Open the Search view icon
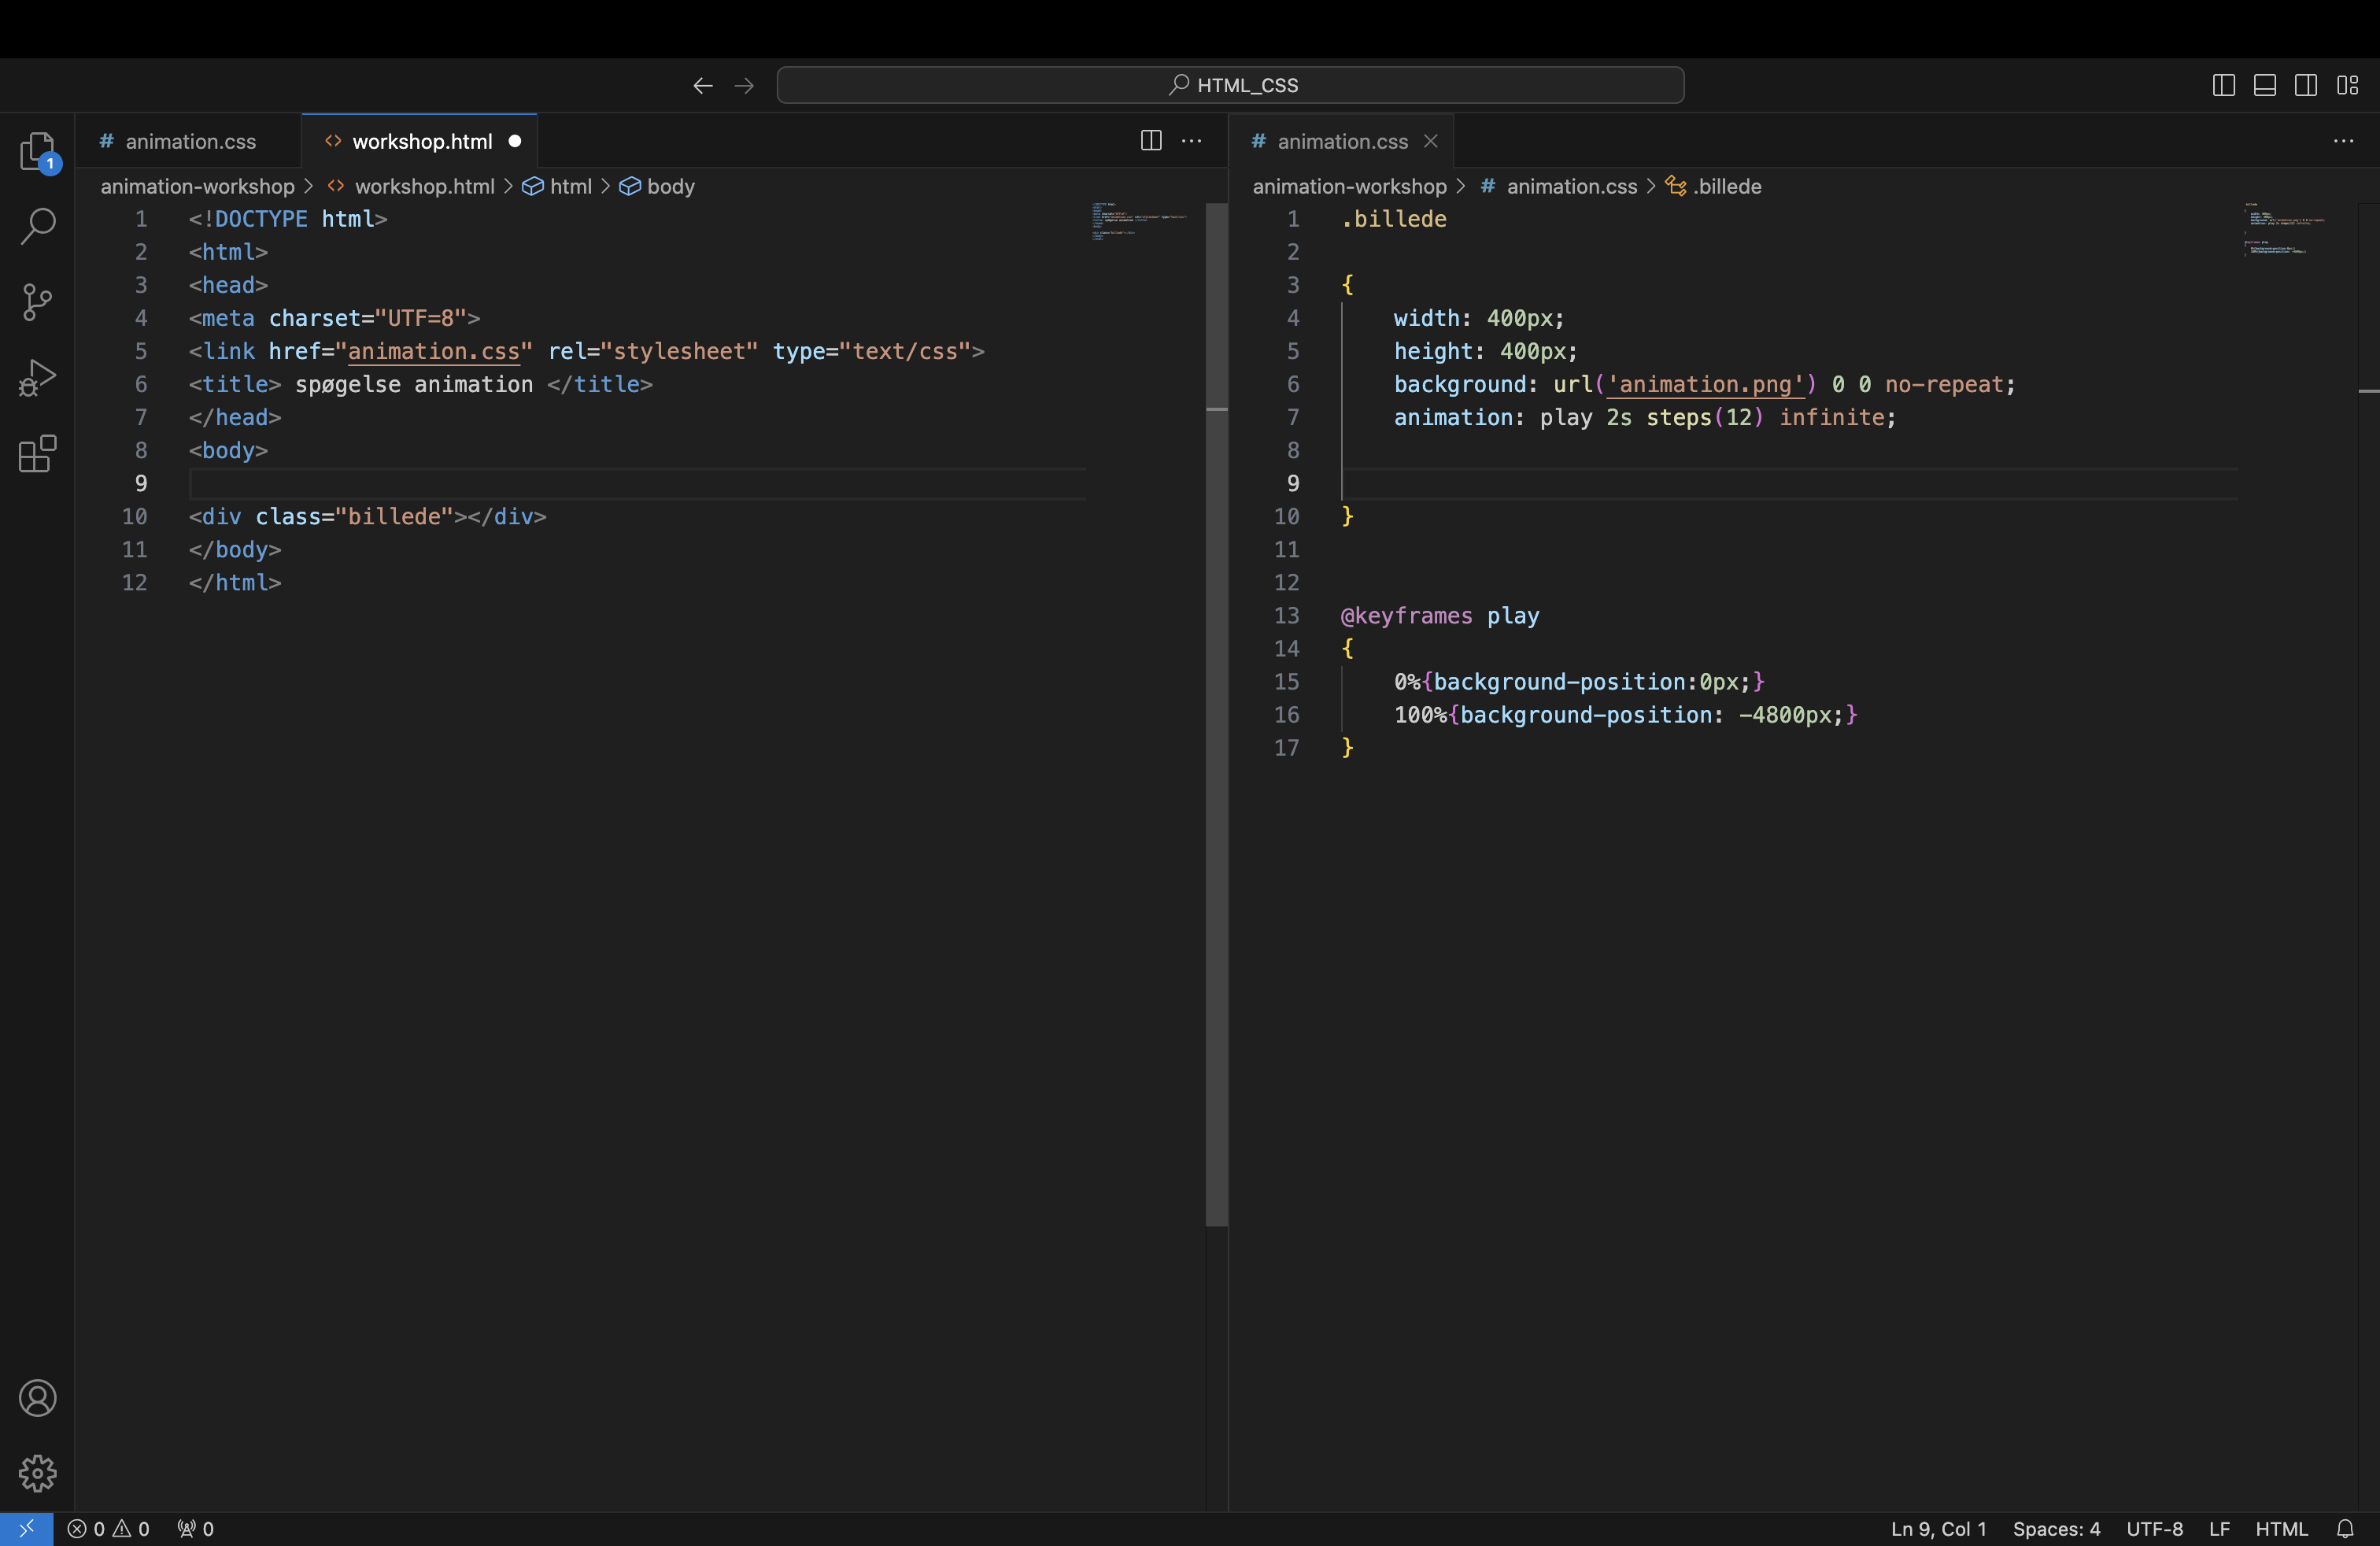 pos(38,226)
